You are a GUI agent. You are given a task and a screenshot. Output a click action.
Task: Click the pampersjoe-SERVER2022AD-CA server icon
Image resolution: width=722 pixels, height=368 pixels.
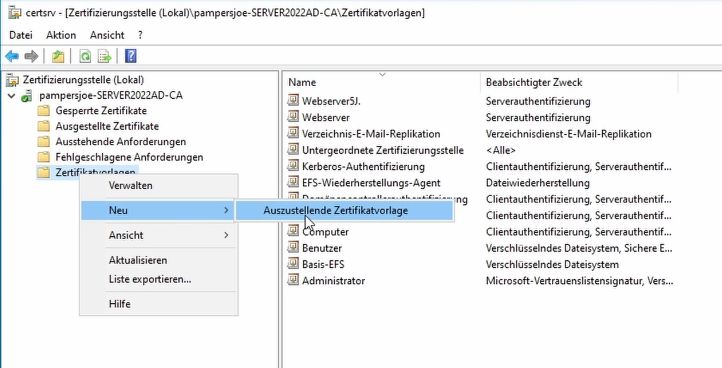coord(28,96)
